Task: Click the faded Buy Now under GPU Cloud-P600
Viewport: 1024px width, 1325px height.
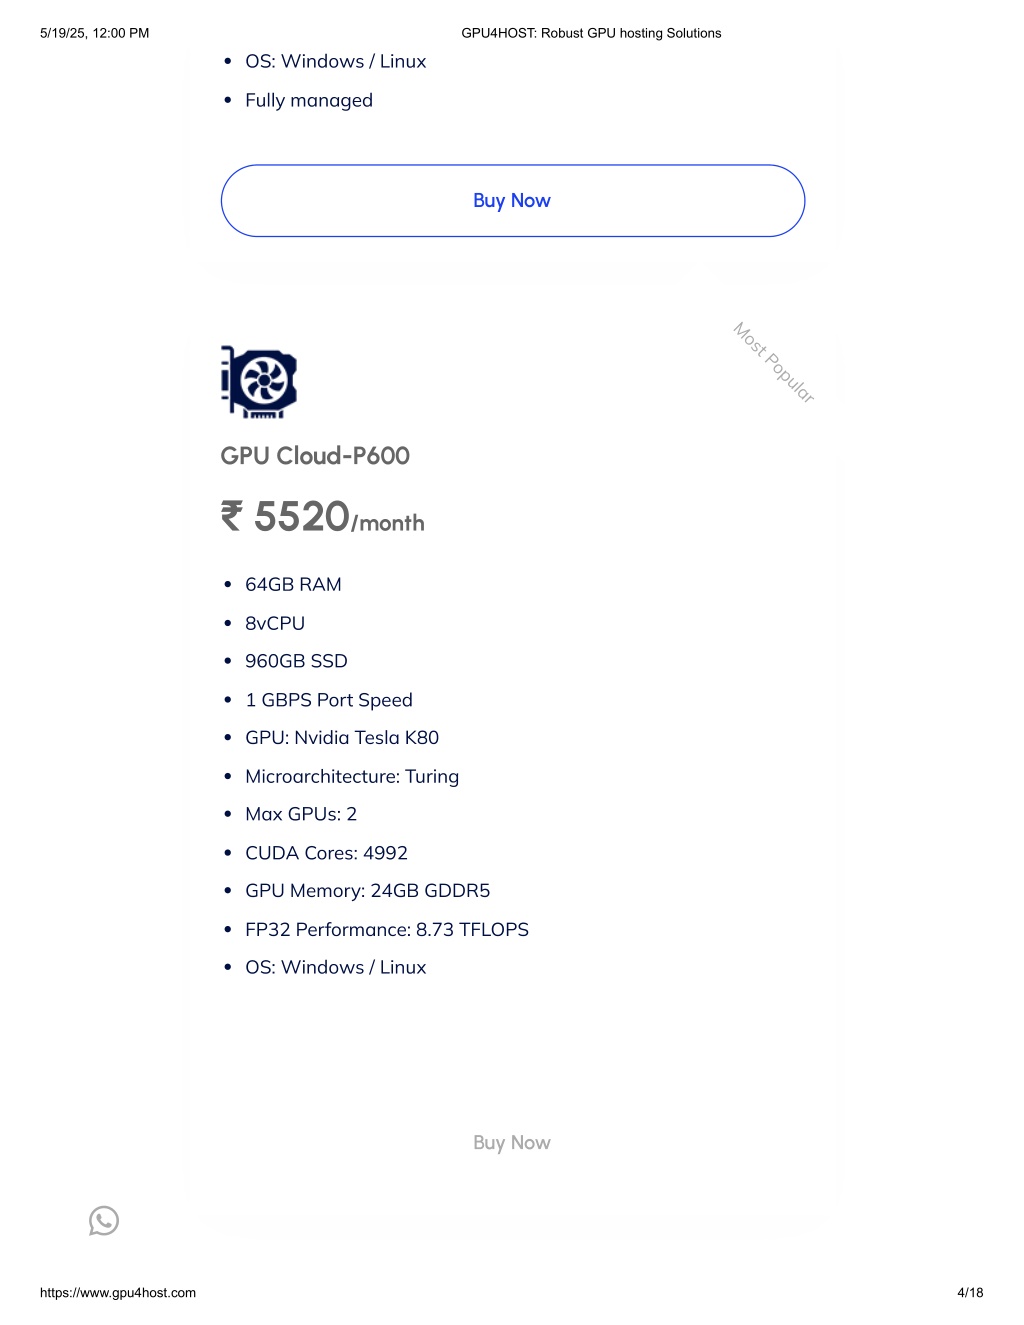Action: tap(512, 1142)
